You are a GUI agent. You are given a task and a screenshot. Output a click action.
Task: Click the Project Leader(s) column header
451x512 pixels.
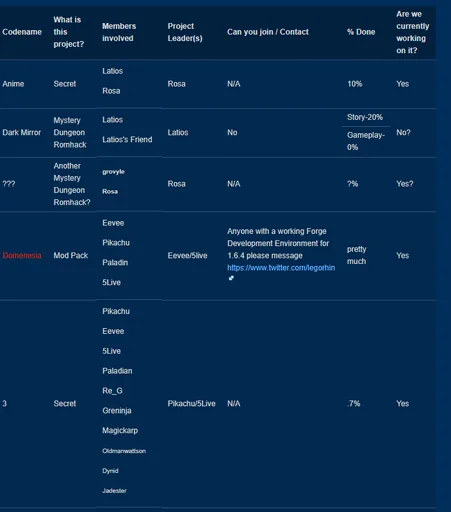[x=185, y=32]
